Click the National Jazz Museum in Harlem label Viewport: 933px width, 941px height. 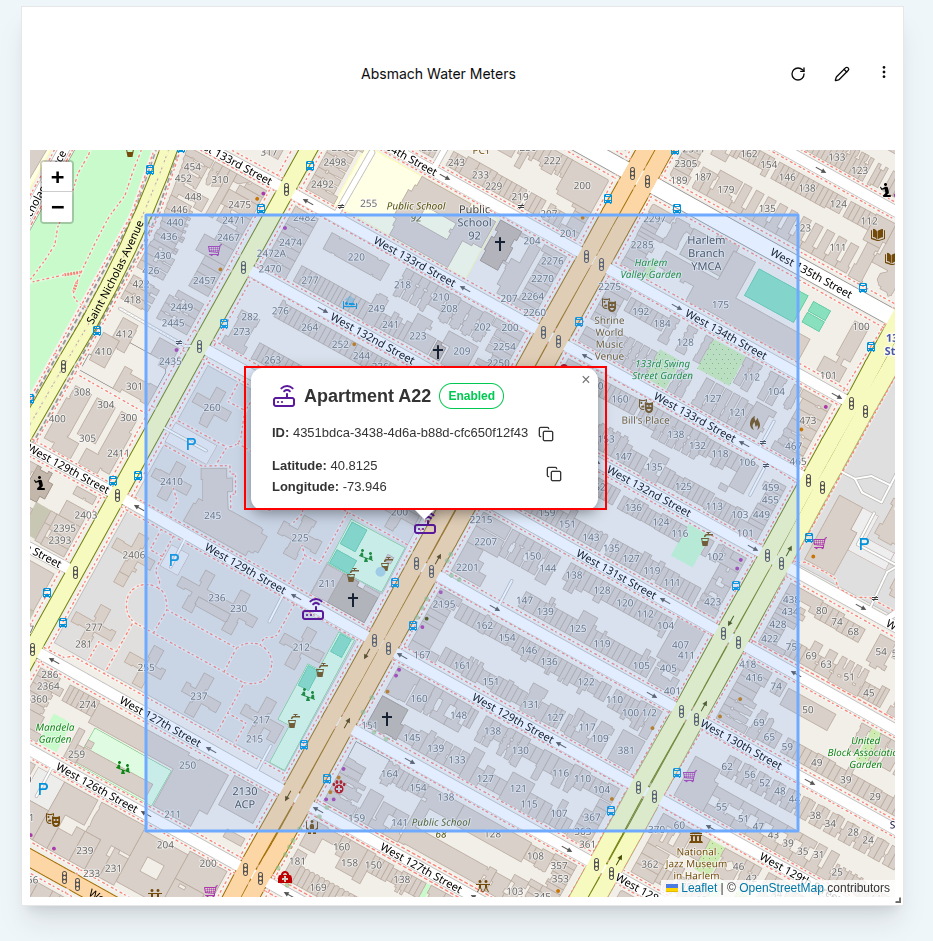pos(696,864)
